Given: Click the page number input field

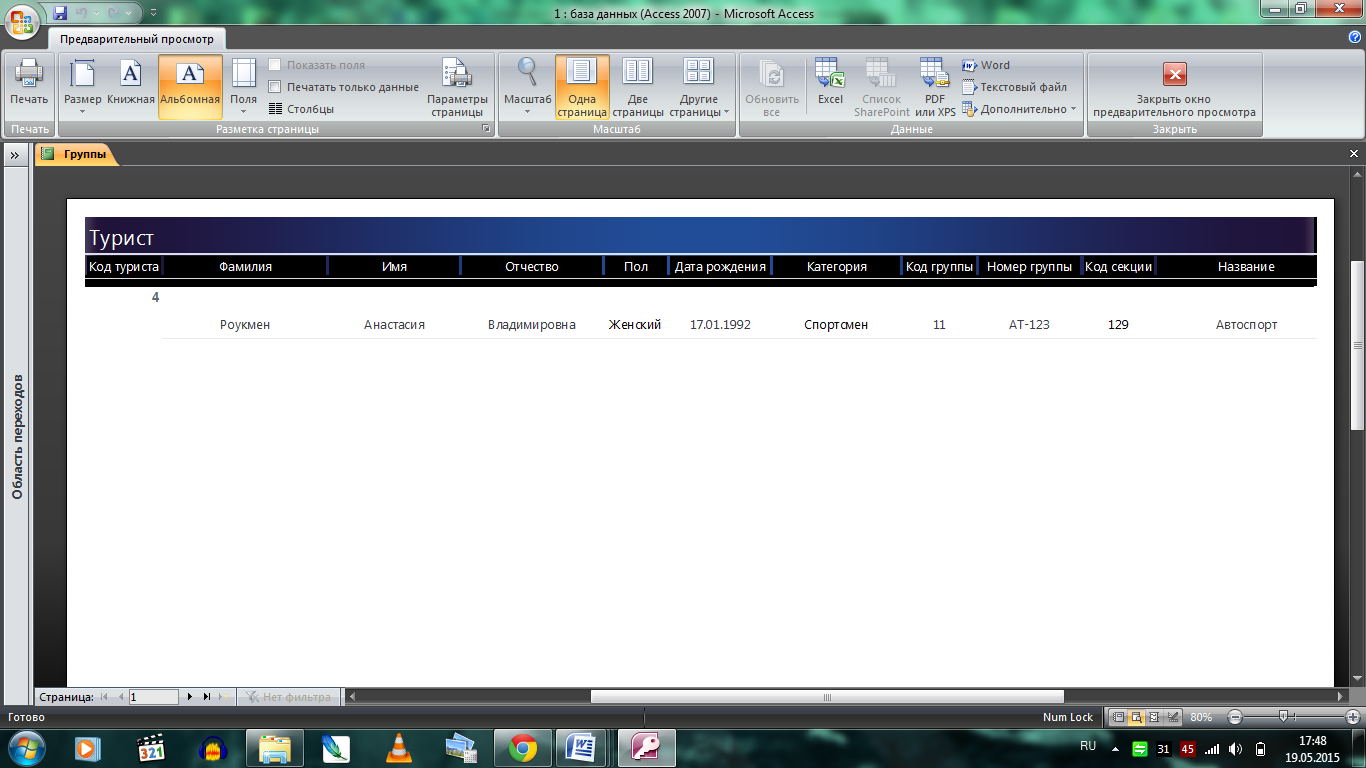Looking at the screenshot, I should coord(153,696).
